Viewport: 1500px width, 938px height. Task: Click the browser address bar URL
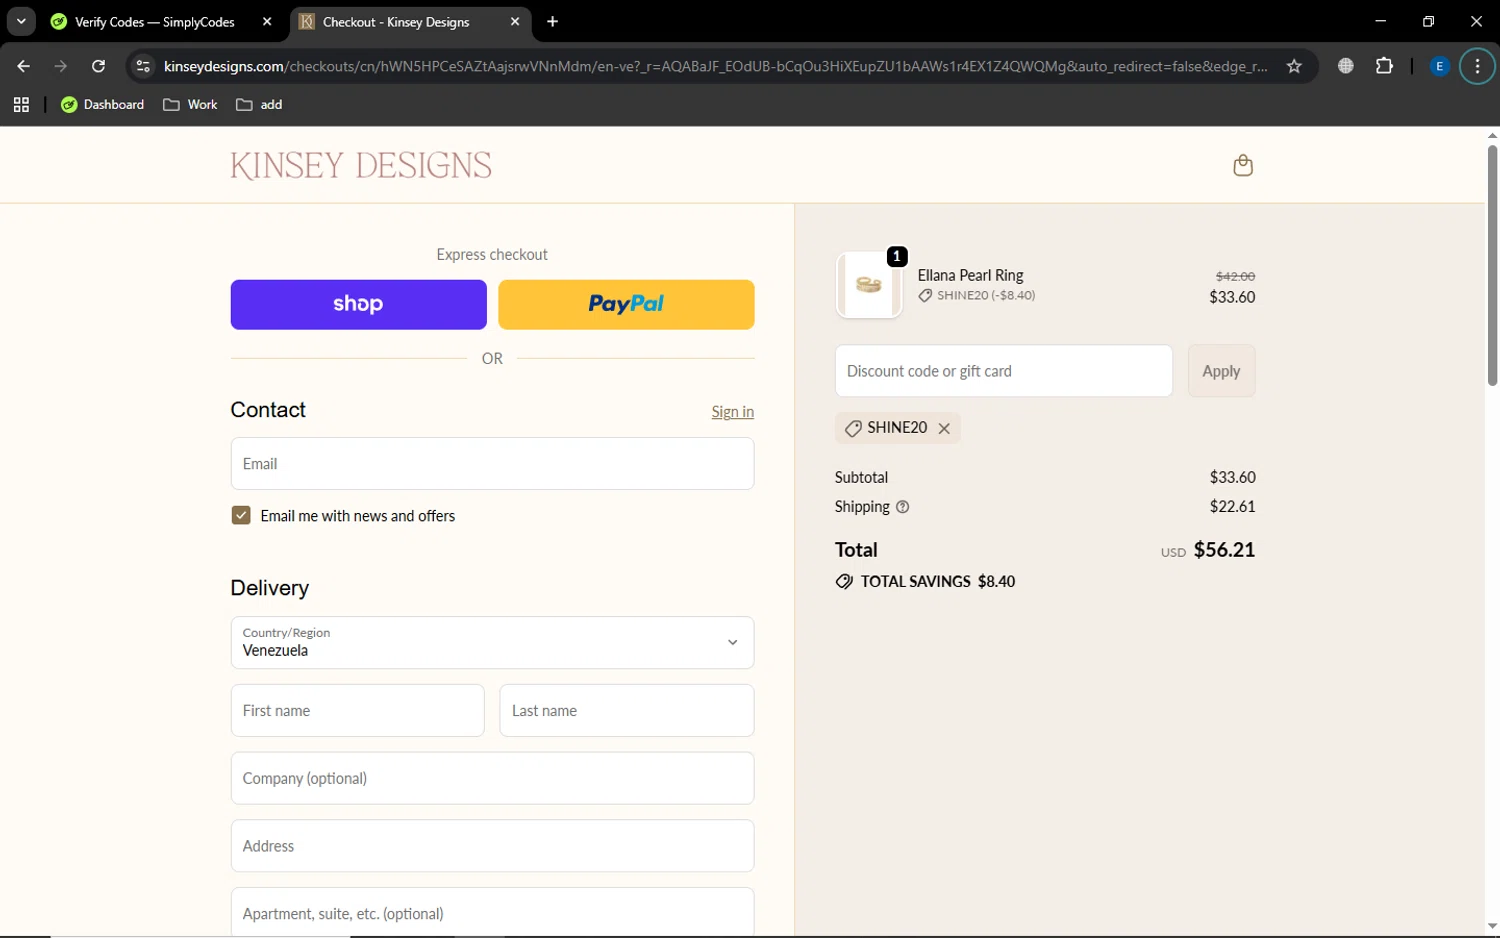715,66
